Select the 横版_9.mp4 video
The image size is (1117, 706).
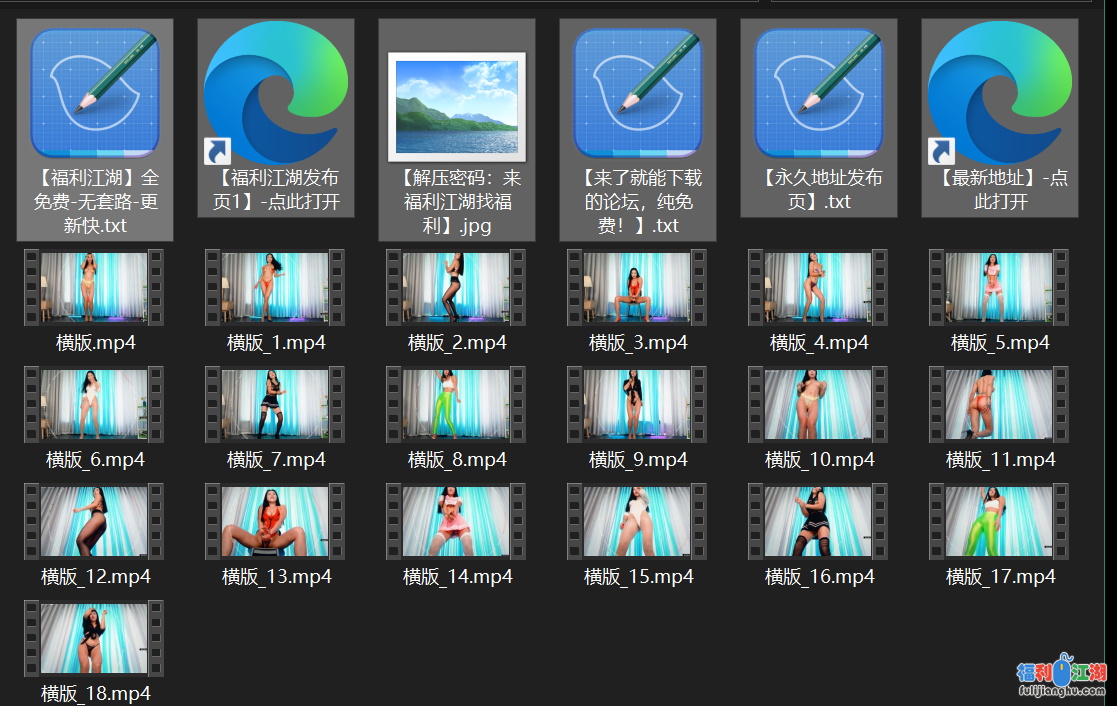638,404
